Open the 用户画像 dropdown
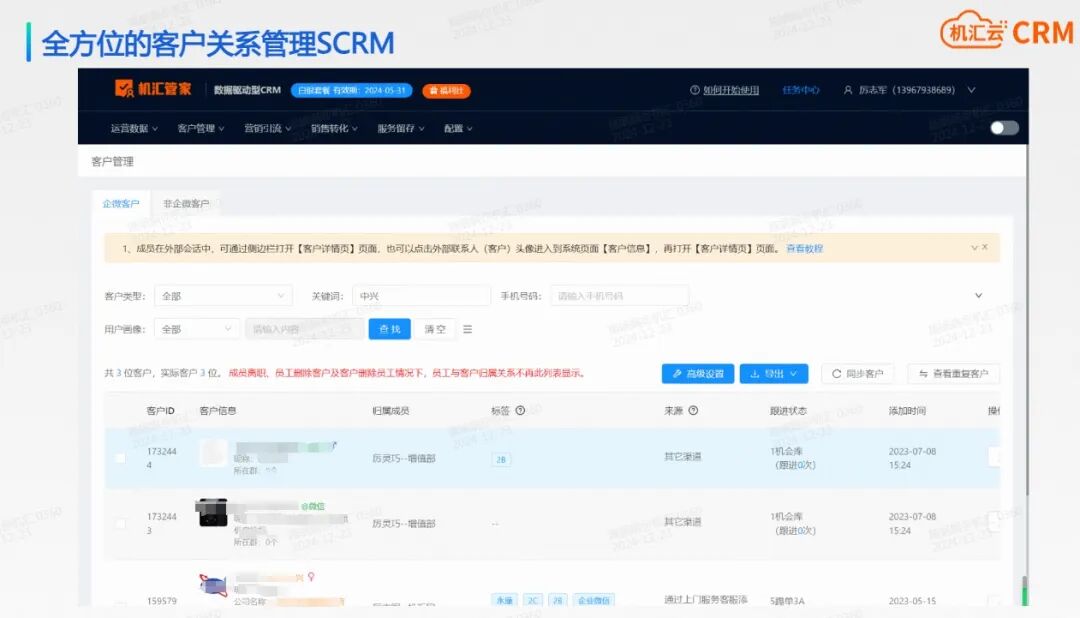The height and width of the screenshot is (618, 1080). click(x=198, y=329)
